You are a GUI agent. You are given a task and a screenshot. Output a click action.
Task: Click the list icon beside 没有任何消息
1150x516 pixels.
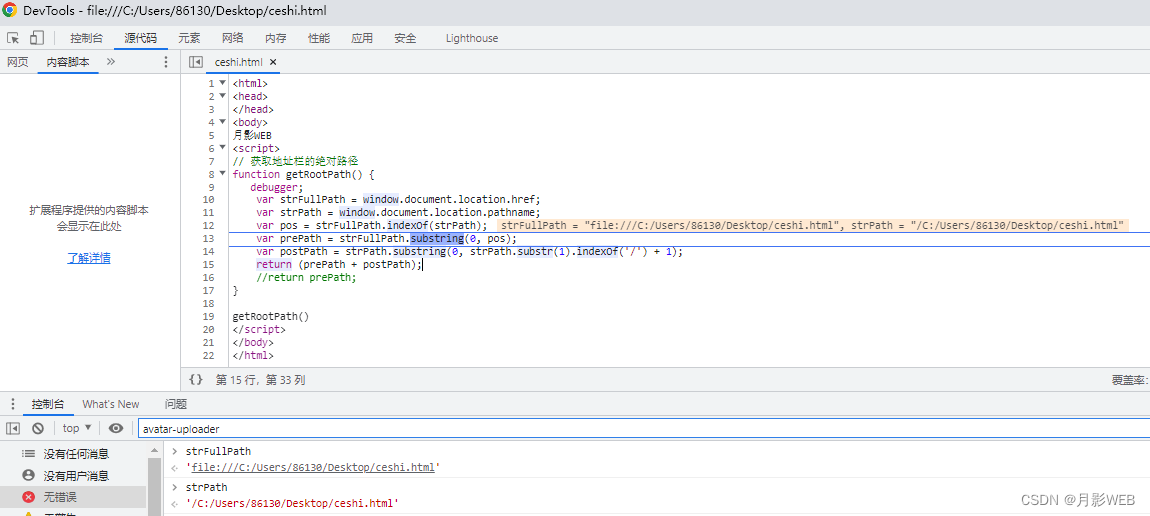pos(29,454)
